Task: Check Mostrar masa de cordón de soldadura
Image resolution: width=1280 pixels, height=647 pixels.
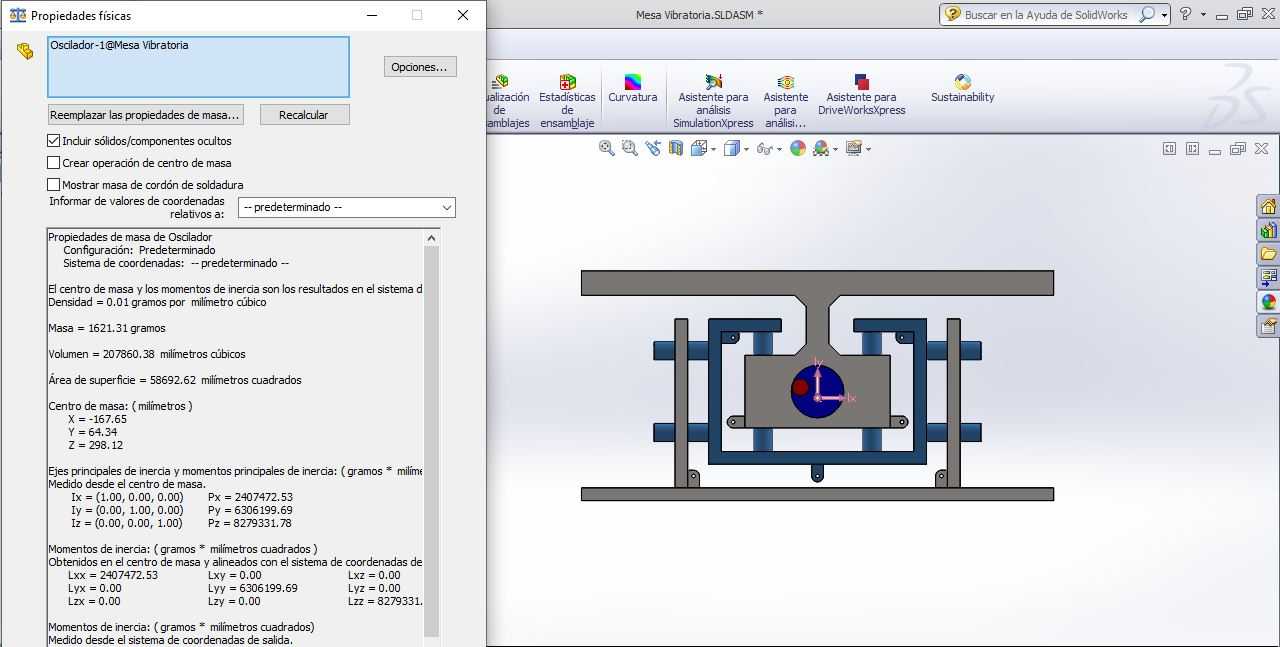Action: pyautogui.click(x=54, y=185)
